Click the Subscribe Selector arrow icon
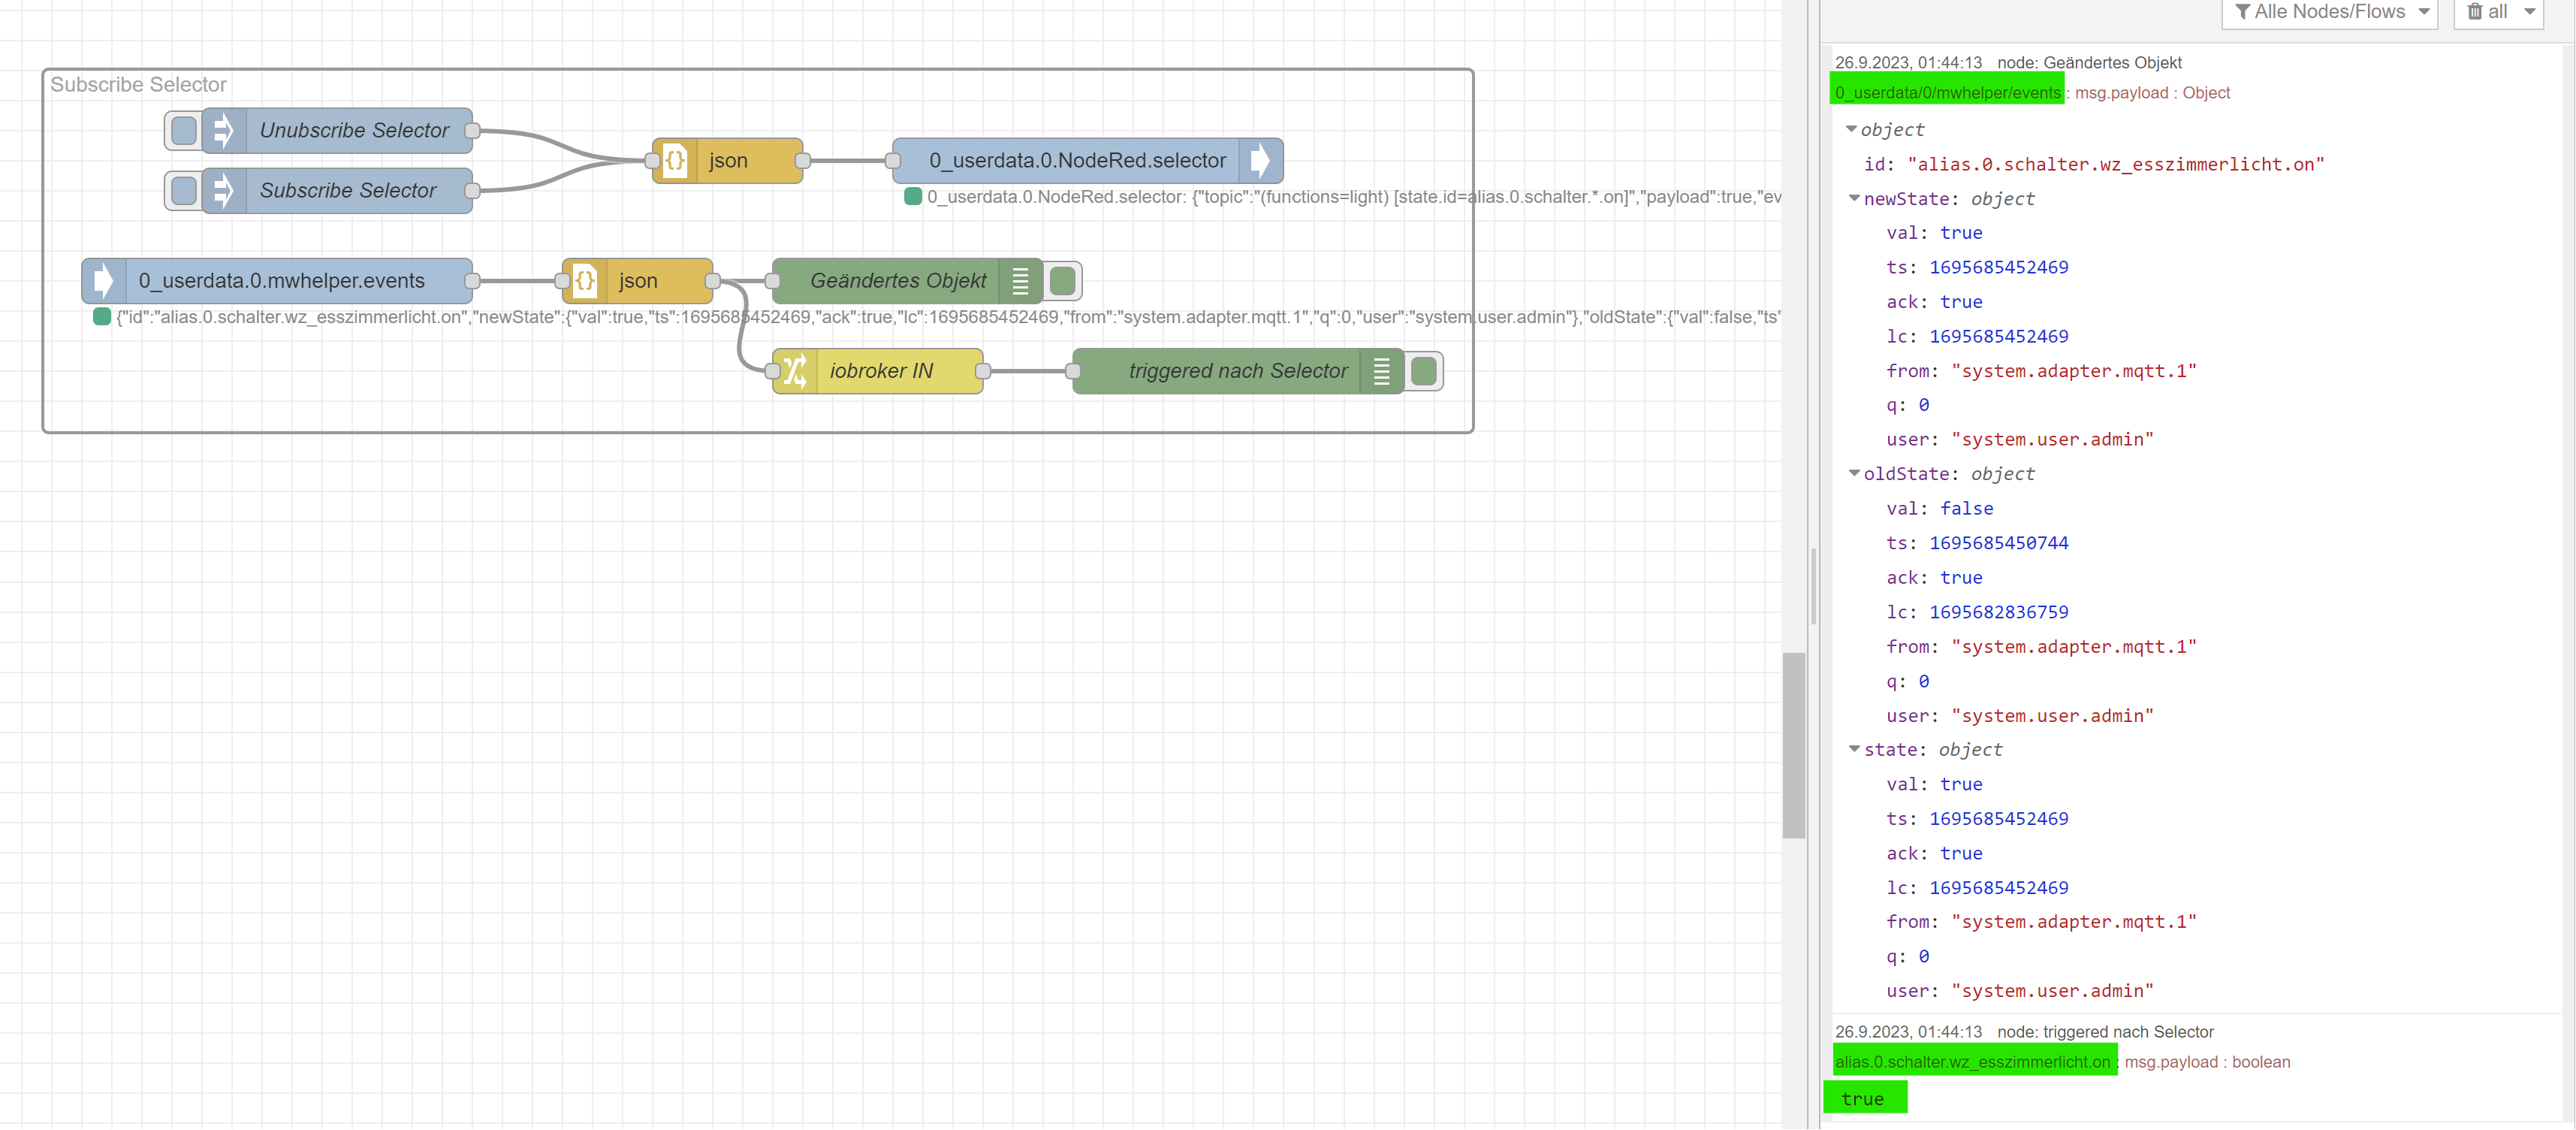 (x=224, y=191)
